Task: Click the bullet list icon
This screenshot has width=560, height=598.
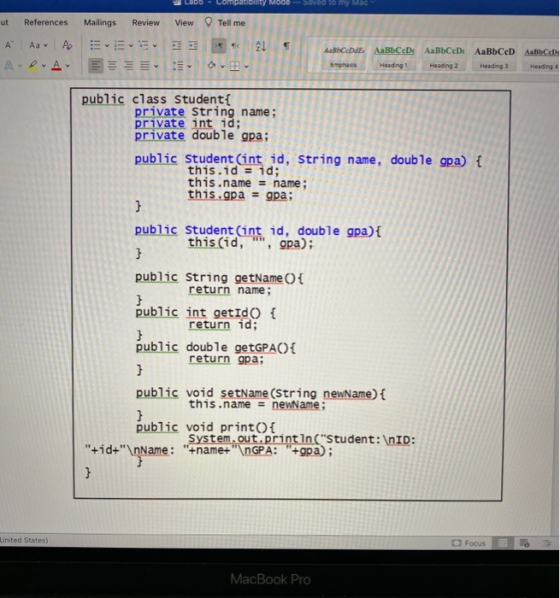Action: [95, 45]
